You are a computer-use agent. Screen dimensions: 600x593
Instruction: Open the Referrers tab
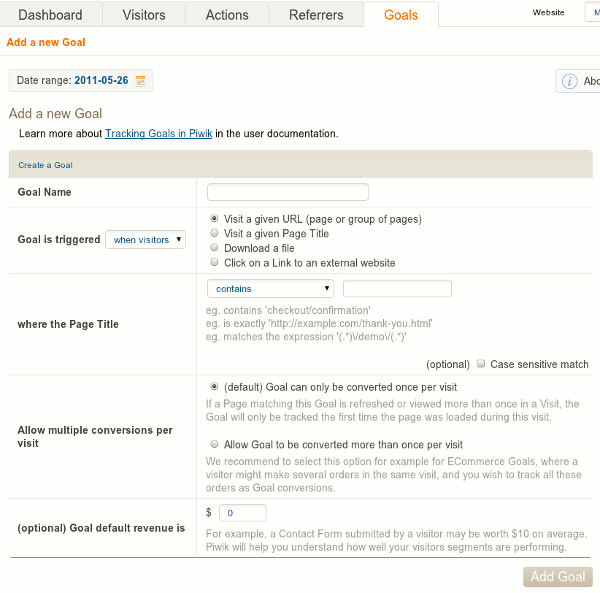pos(316,15)
